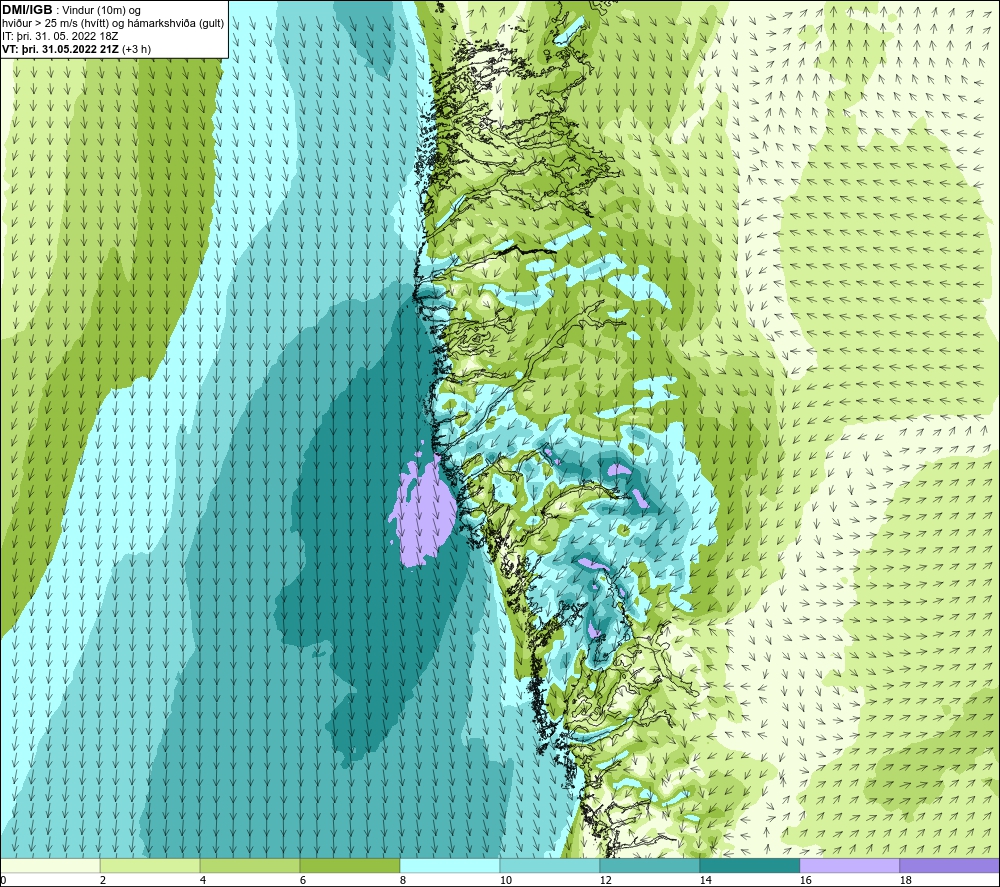Click the DMI/IGB title text
This screenshot has height=887, width=1000.
click(x=27, y=10)
